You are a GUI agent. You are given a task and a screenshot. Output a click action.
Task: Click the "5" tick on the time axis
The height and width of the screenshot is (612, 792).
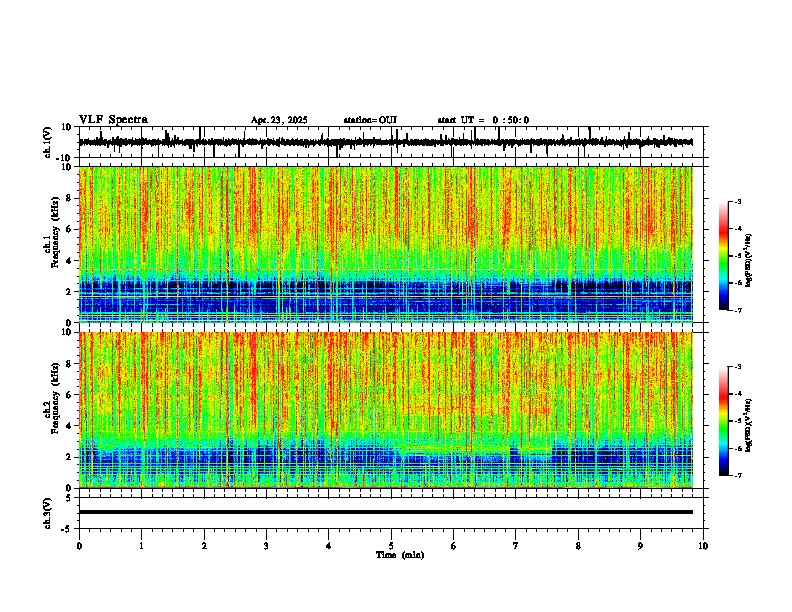click(391, 546)
